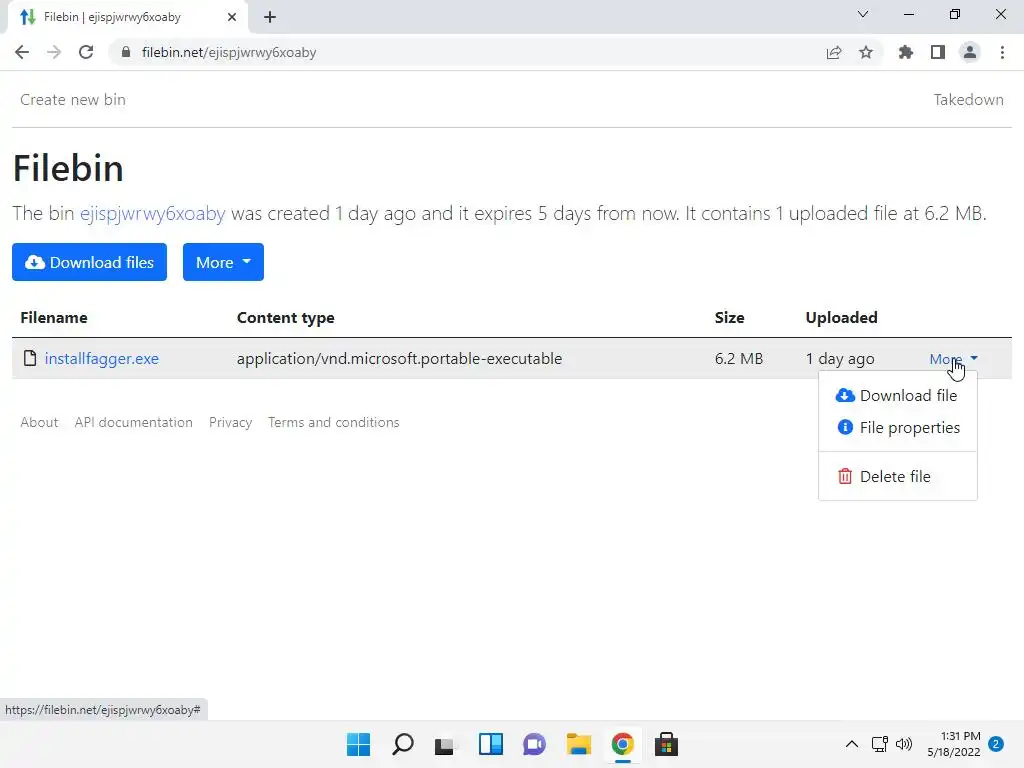Open the Chrome three-dot menu
Image resolution: width=1024 pixels, height=768 pixels.
[1002, 52]
